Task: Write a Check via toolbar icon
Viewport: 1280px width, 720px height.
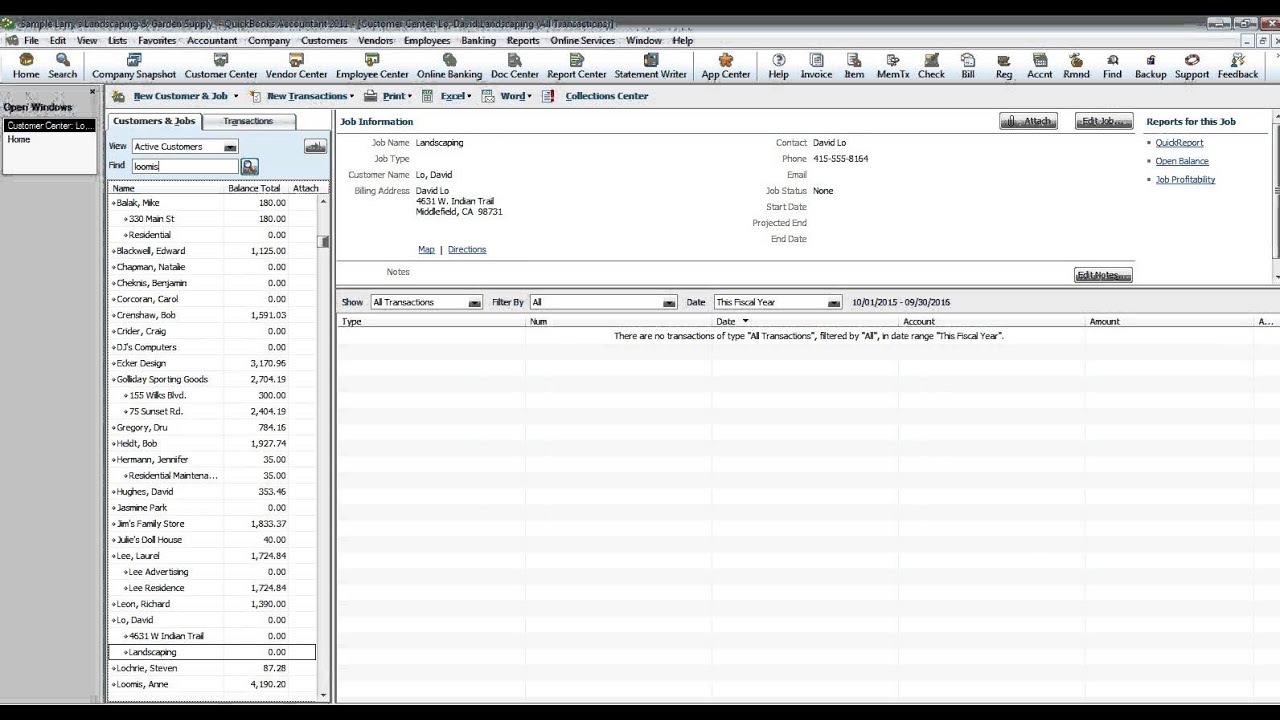Action: pyautogui.click(x=931, y=66)
